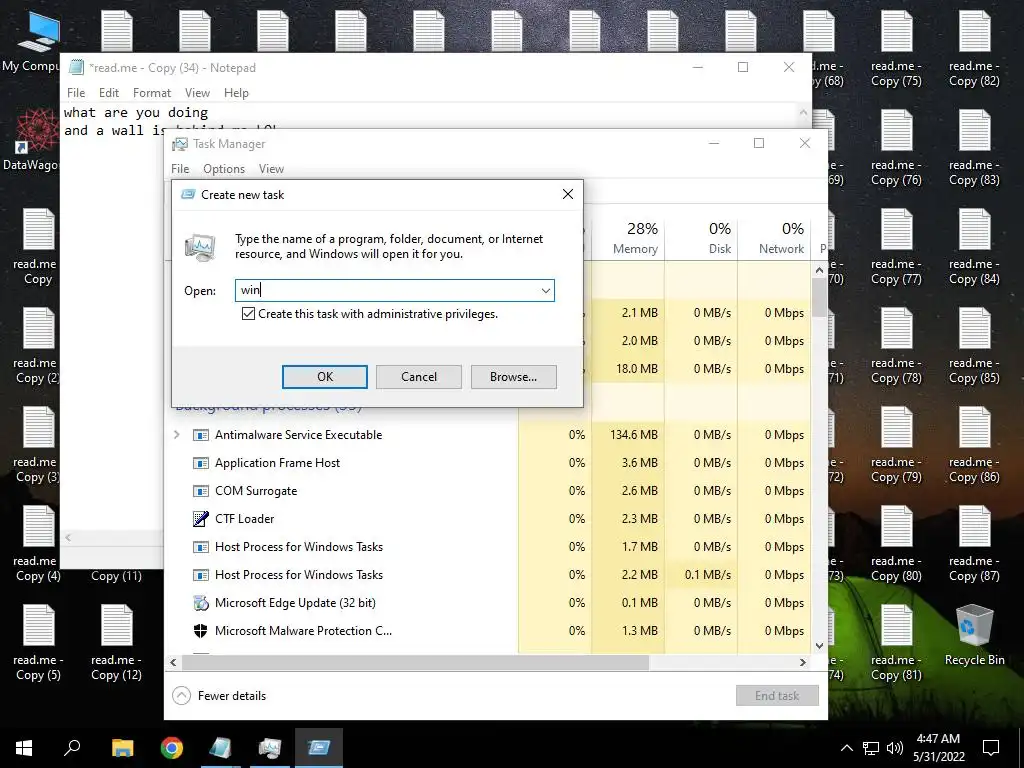Click Task Manager horizontal scrollbar thumb
This screenshot has width=1024, height=768.
click(415, 662)
